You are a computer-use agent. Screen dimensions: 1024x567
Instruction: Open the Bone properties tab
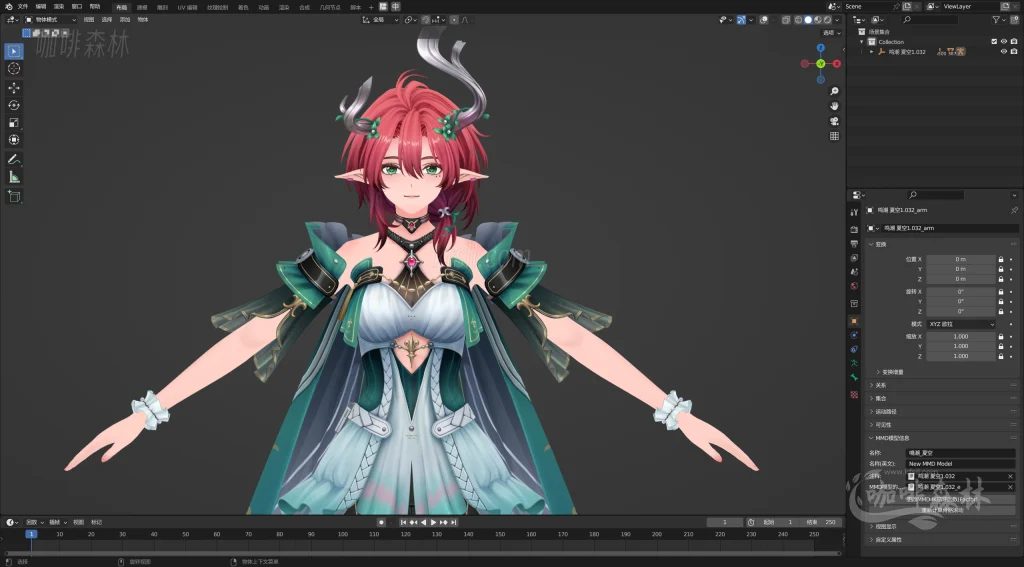click(854, 377)
